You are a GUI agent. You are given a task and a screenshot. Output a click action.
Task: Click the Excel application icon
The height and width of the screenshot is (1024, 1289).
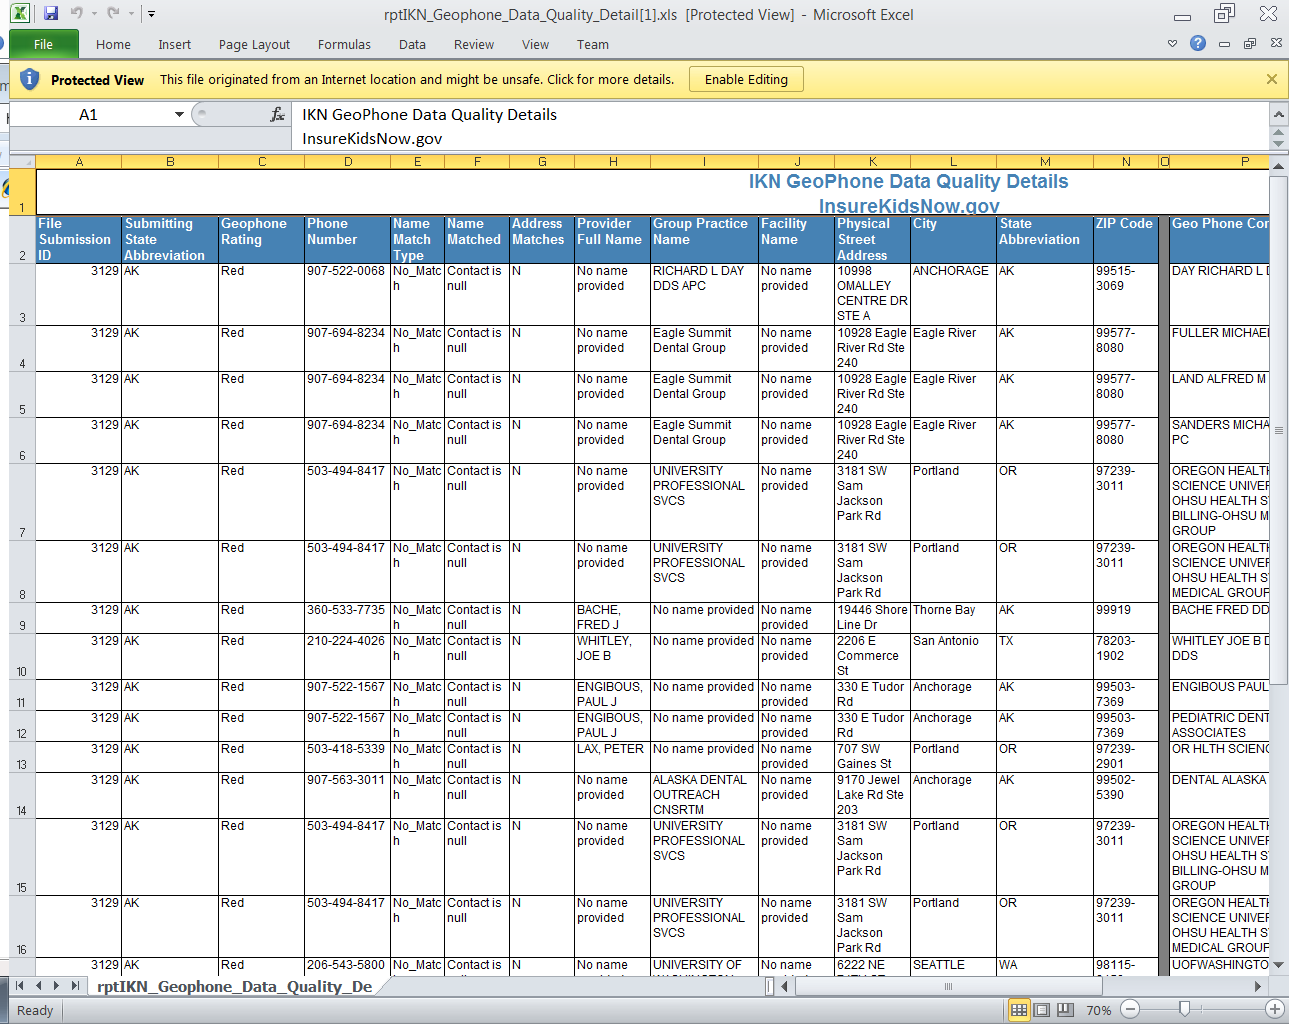19,14
